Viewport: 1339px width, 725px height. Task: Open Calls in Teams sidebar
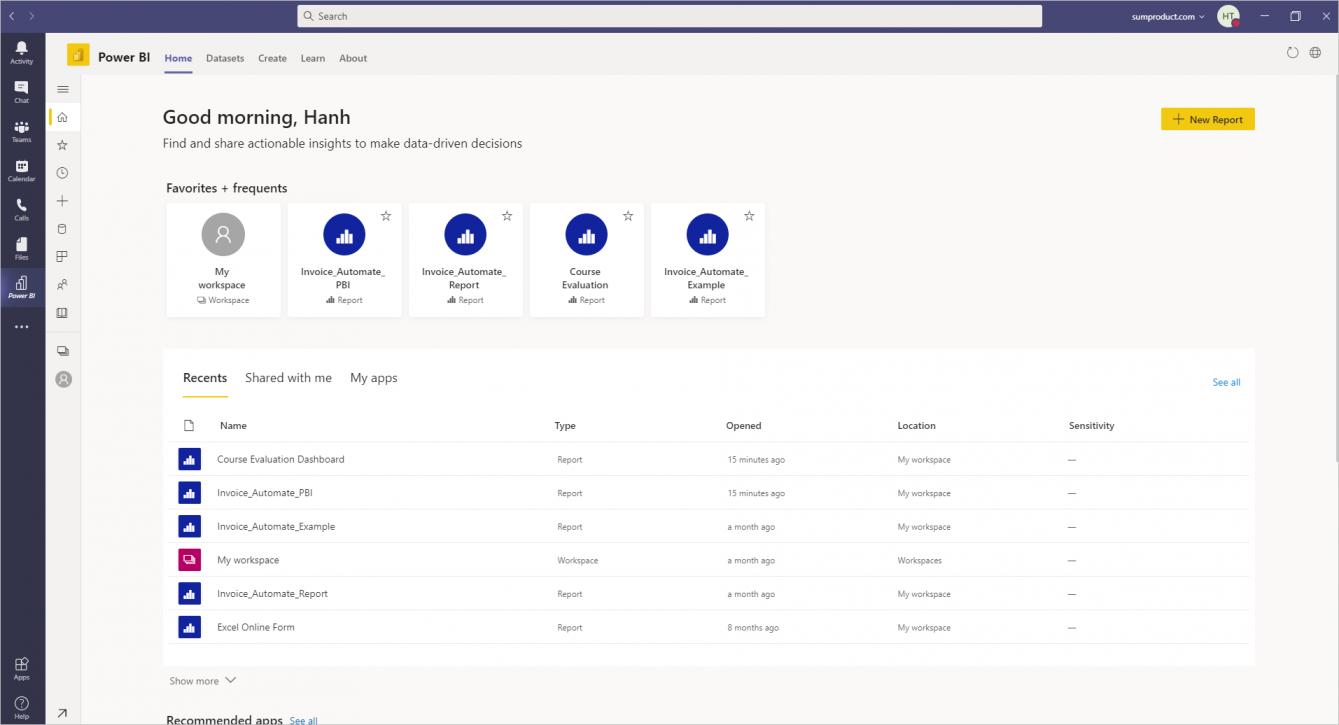coord(21,209)
